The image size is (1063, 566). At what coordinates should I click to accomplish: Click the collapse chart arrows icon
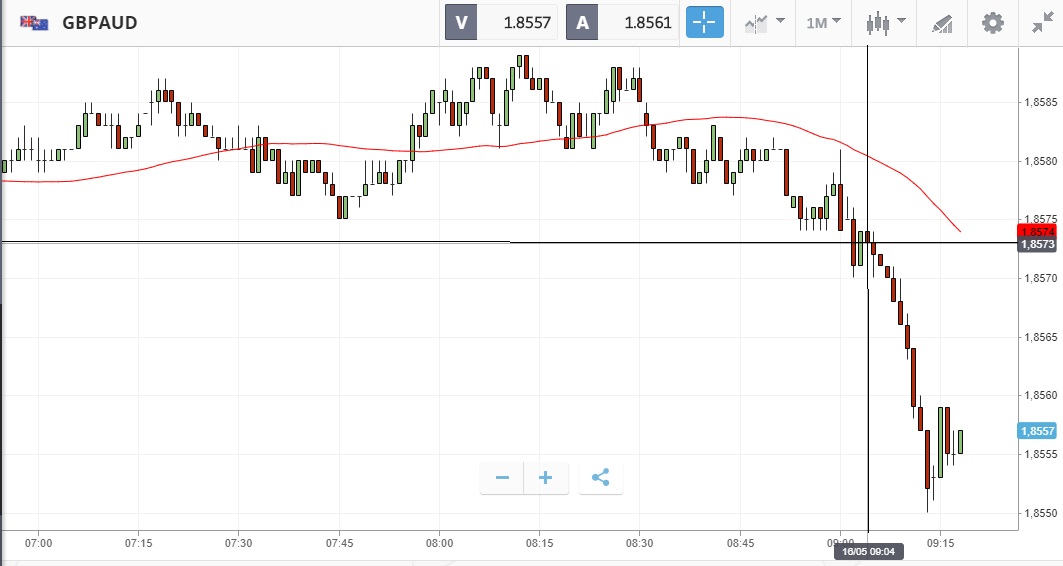tap(1041, 22)
